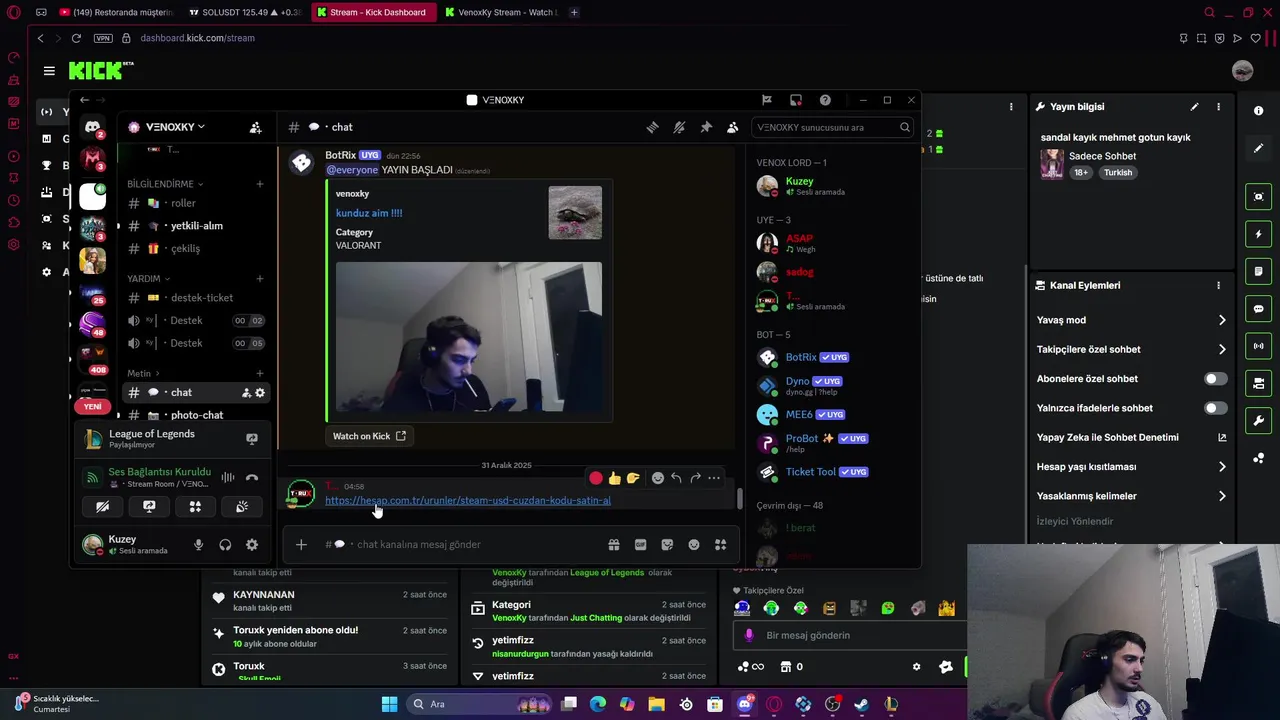The height and width of the screenshot is (720, 1280).
Task: Reply to the message using reply arrow
Action: coord(676,478)
